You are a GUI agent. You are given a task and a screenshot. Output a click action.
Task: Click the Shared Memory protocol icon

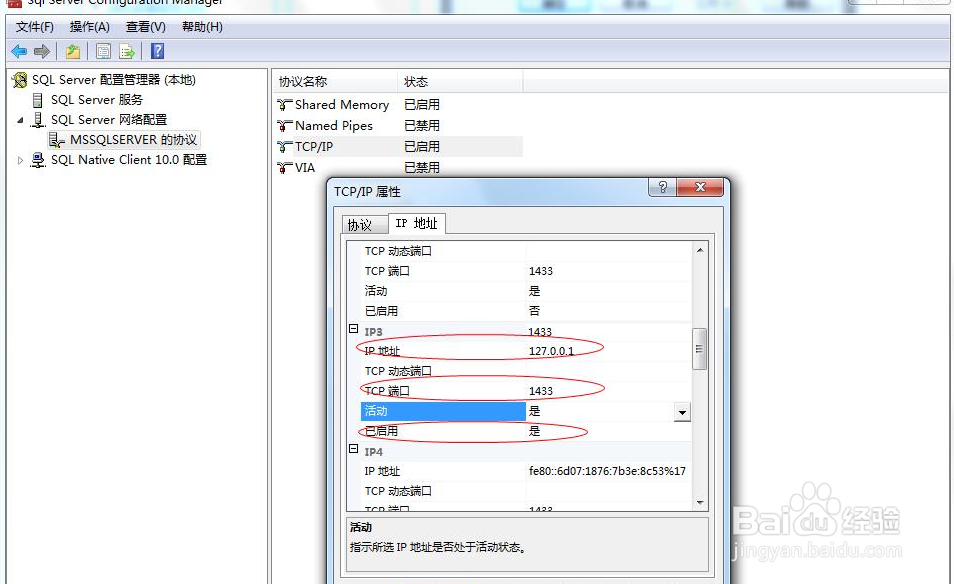click(x=284, y=105)
